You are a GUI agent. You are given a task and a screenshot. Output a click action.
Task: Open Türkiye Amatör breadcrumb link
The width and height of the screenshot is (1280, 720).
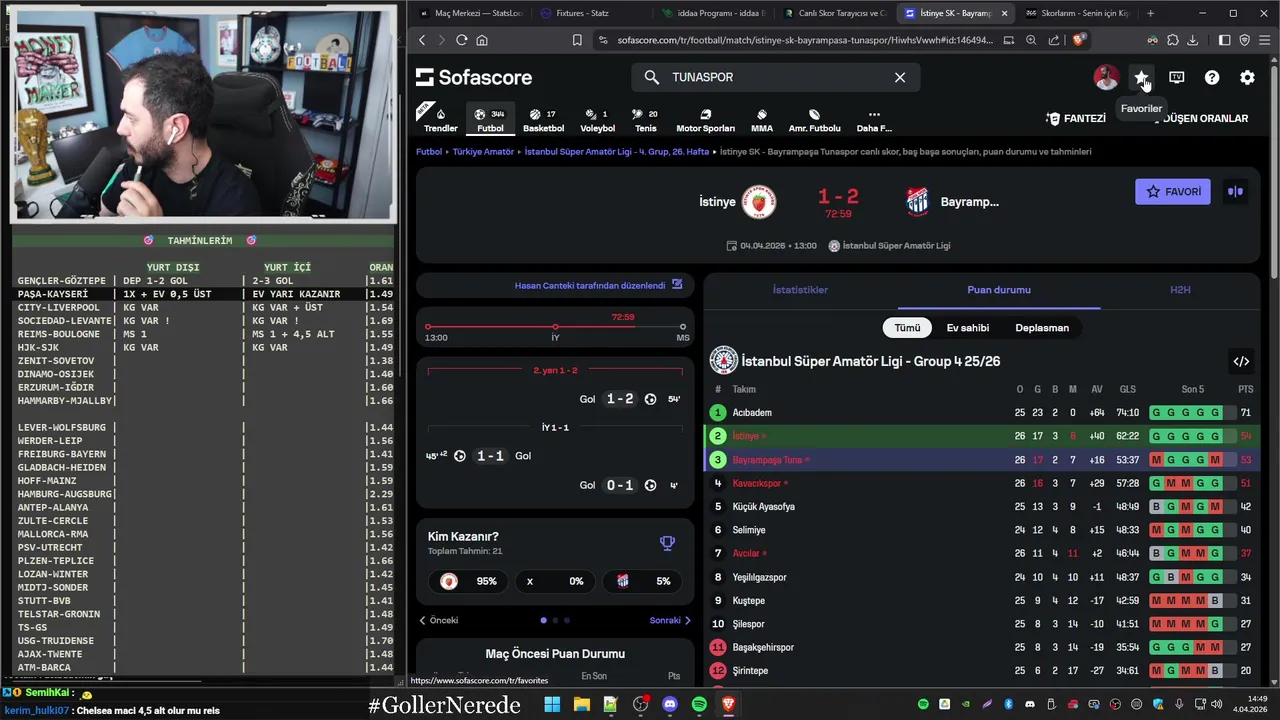coord(483,152)
